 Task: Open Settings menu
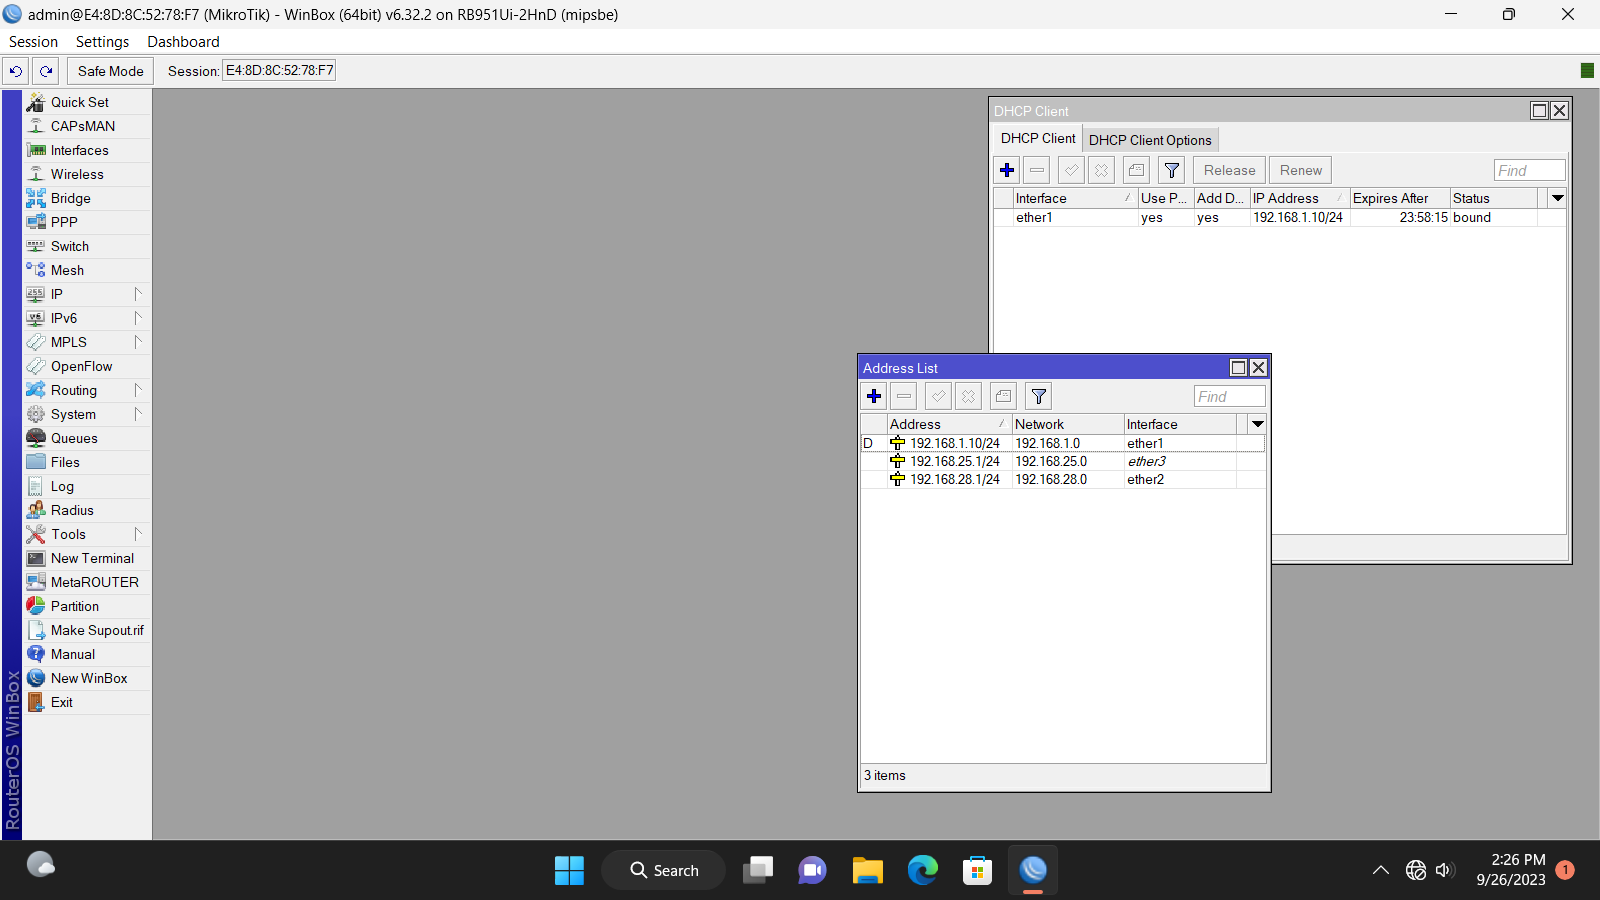pos(102,42)
